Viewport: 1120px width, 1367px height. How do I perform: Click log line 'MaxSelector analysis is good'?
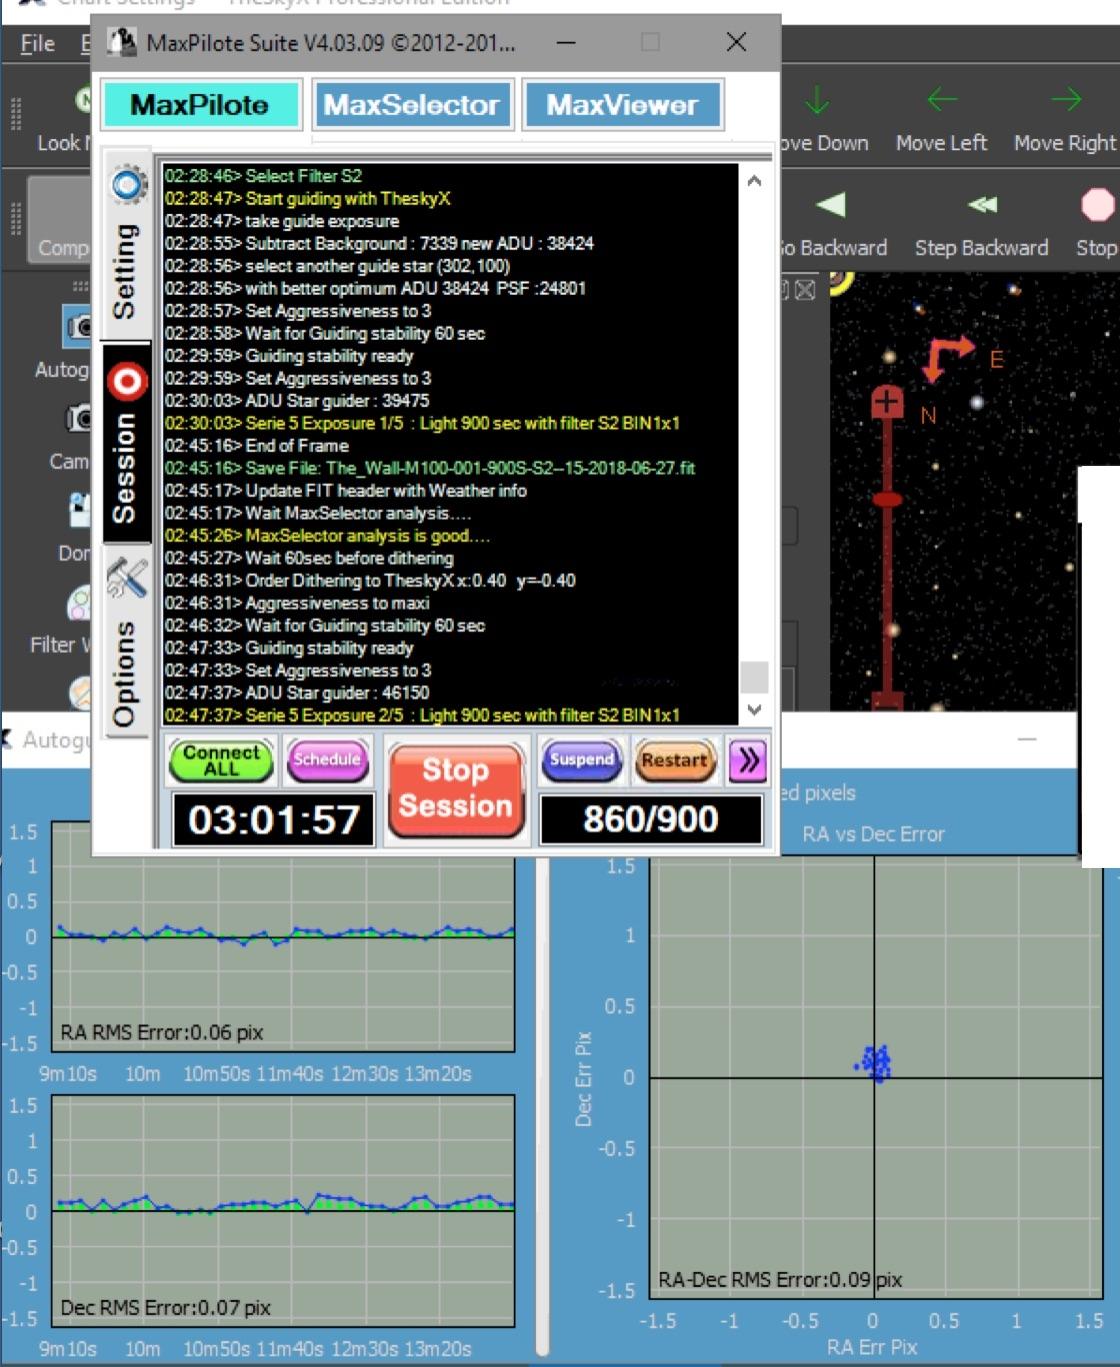[x=328, y=536]
